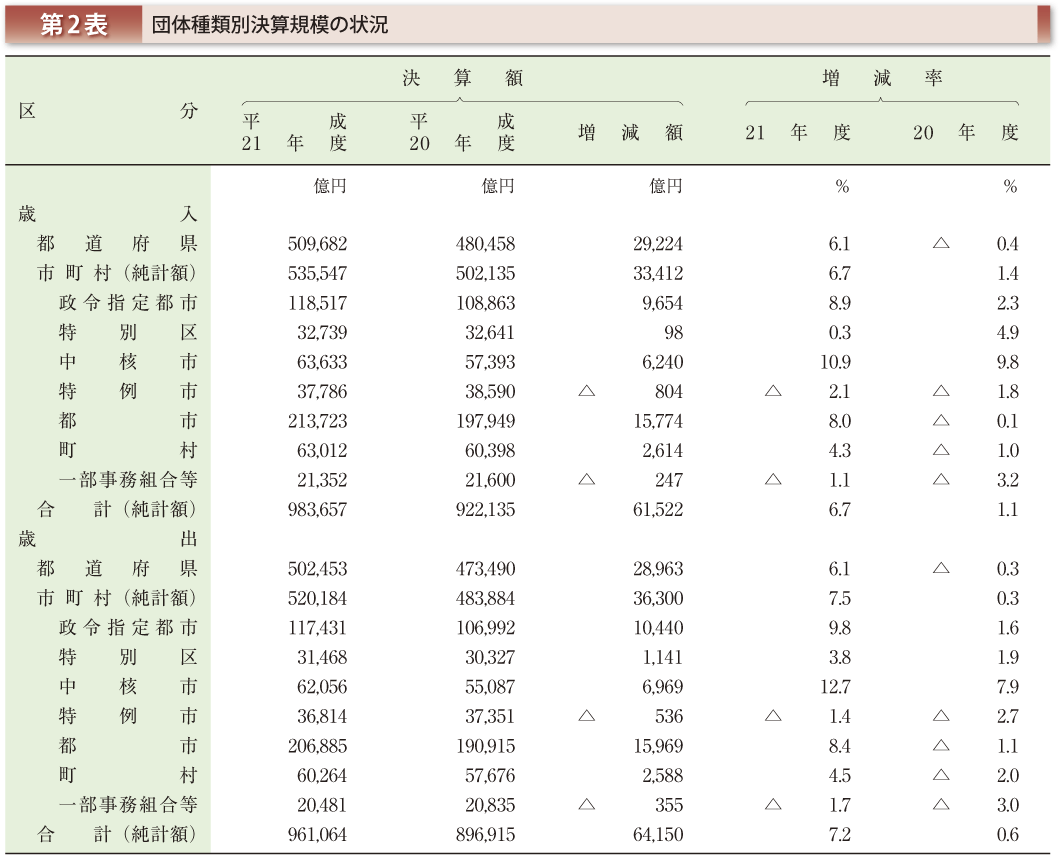Screen dimensions: 1059x855
Task: Click the value 535,547
Action: point(317,274)
